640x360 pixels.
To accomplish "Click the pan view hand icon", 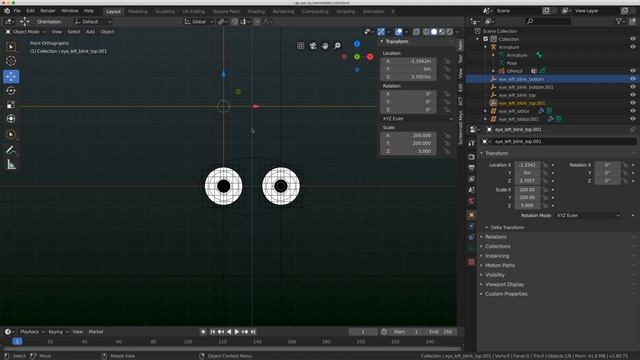I will 325,46.
